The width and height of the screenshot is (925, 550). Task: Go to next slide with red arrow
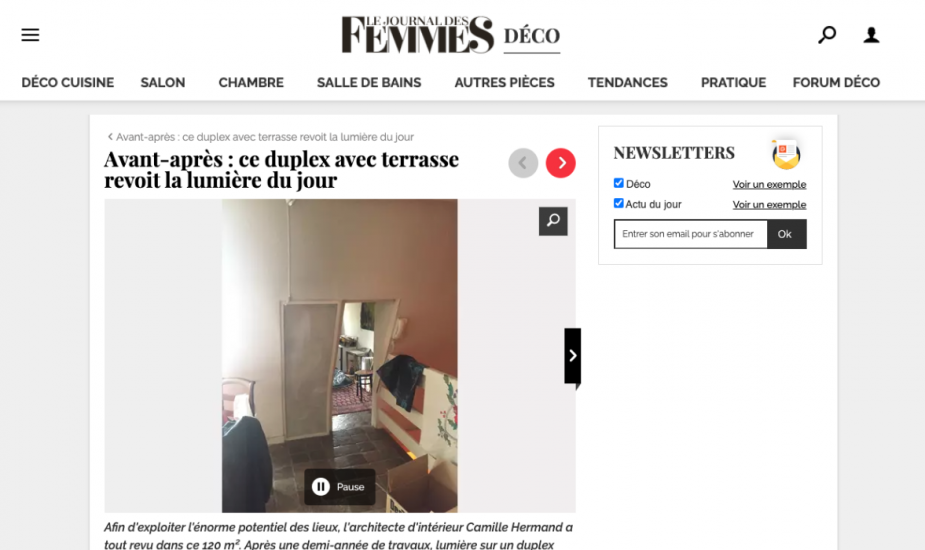tap(560, 163)
